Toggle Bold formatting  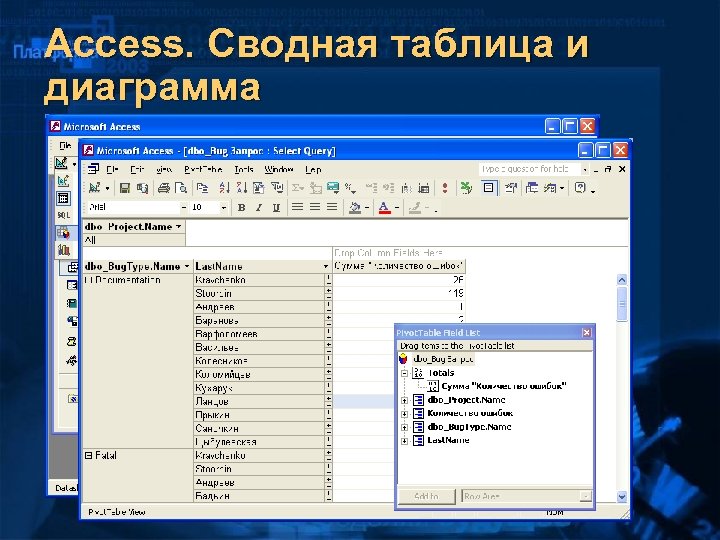point(242,208)
